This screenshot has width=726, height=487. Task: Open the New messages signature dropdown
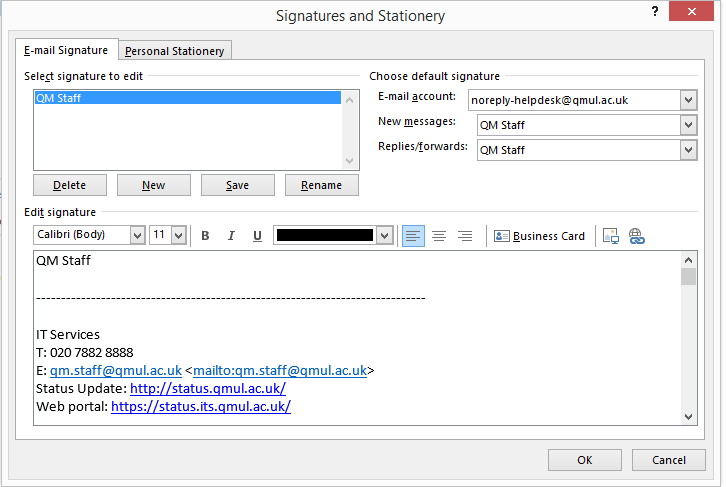[687, 125]
